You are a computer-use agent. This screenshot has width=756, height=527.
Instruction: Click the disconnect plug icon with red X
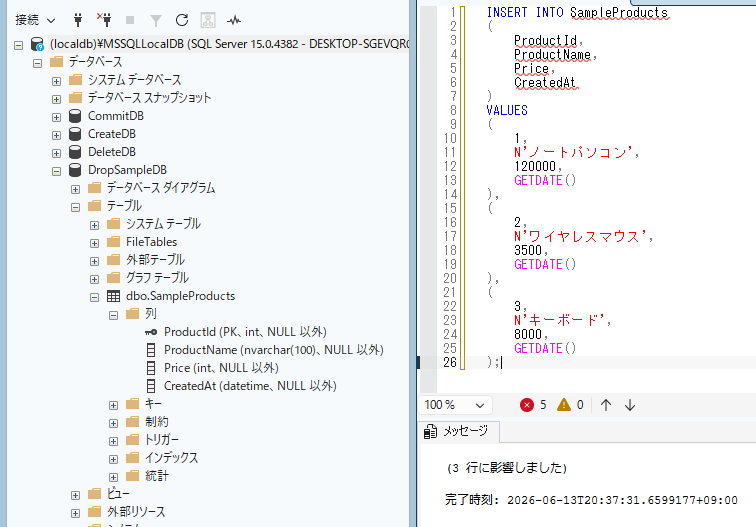(x=104, y=20)
